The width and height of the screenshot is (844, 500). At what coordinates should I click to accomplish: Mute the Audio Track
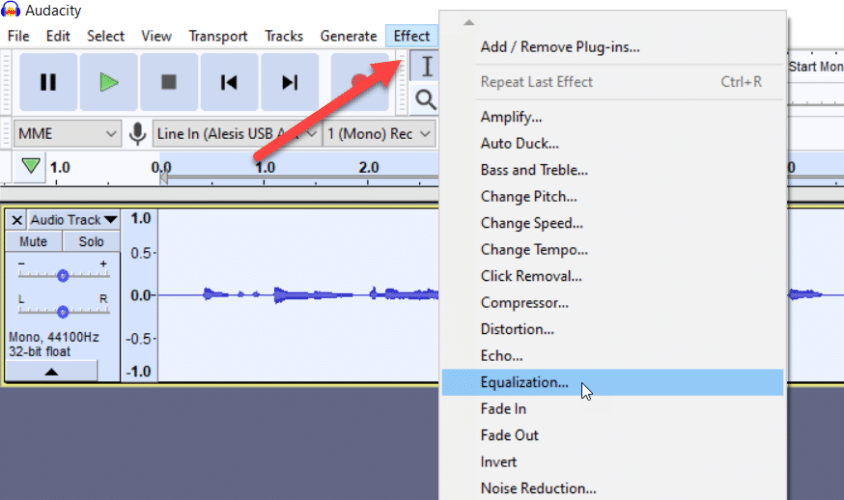click(x=33, y=242)
